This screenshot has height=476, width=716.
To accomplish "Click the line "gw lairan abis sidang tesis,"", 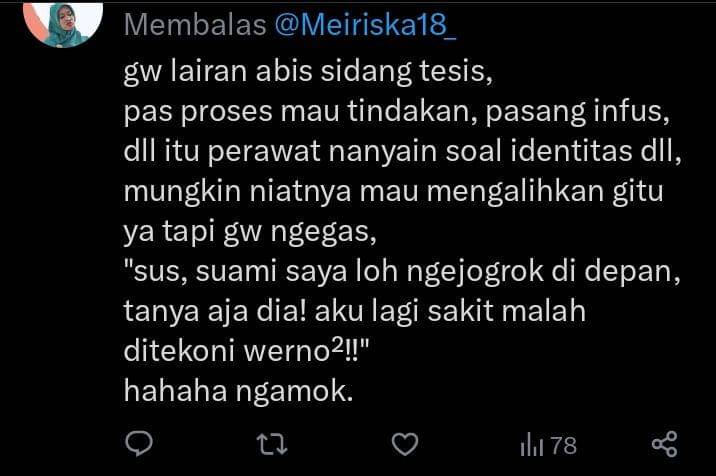I will [x=308, y=72].
